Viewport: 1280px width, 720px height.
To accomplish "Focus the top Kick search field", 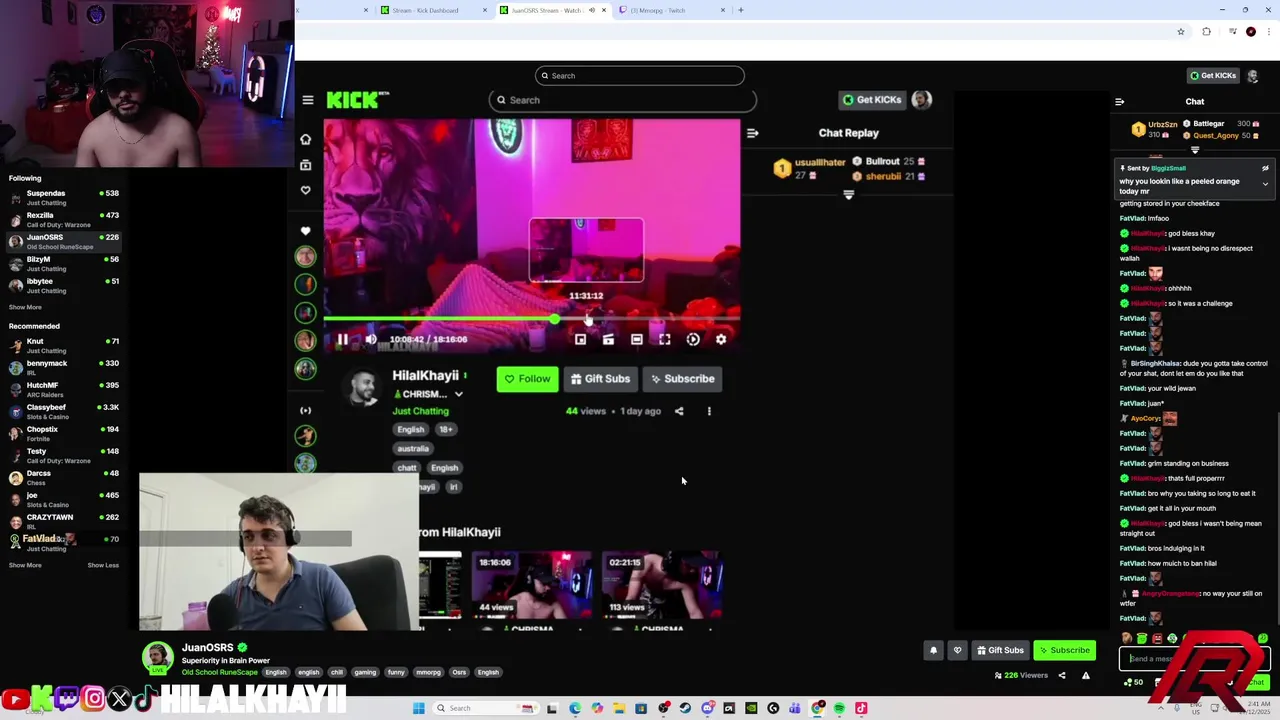I will point(640,76).
